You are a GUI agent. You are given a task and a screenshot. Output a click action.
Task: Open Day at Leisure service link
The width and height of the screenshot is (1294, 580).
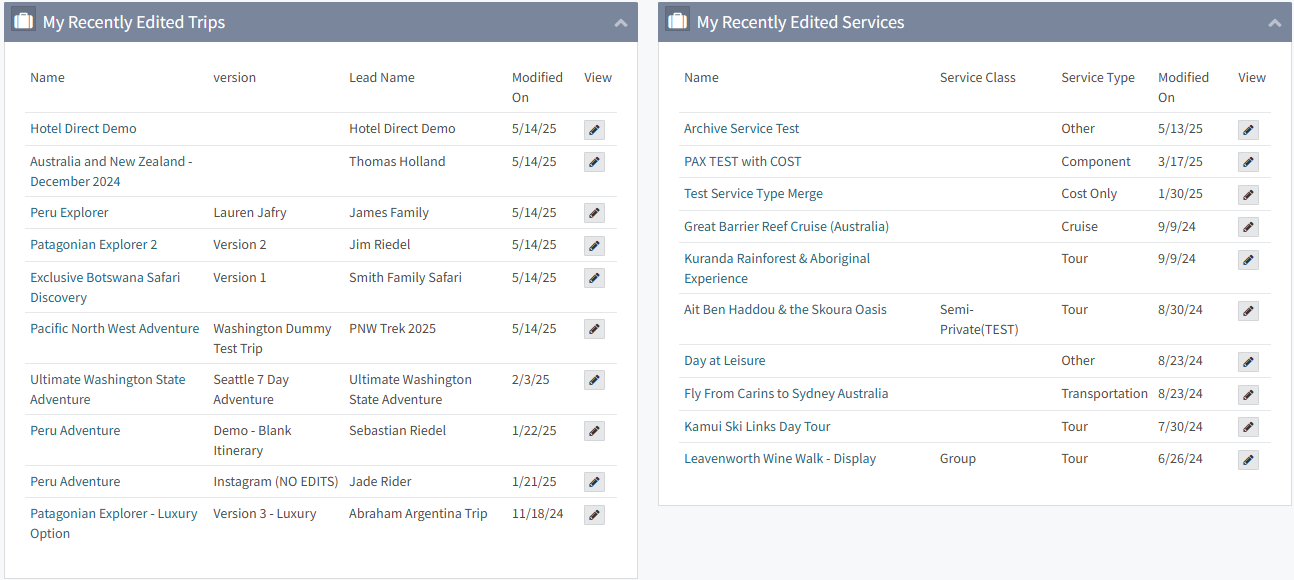point(724,361)
